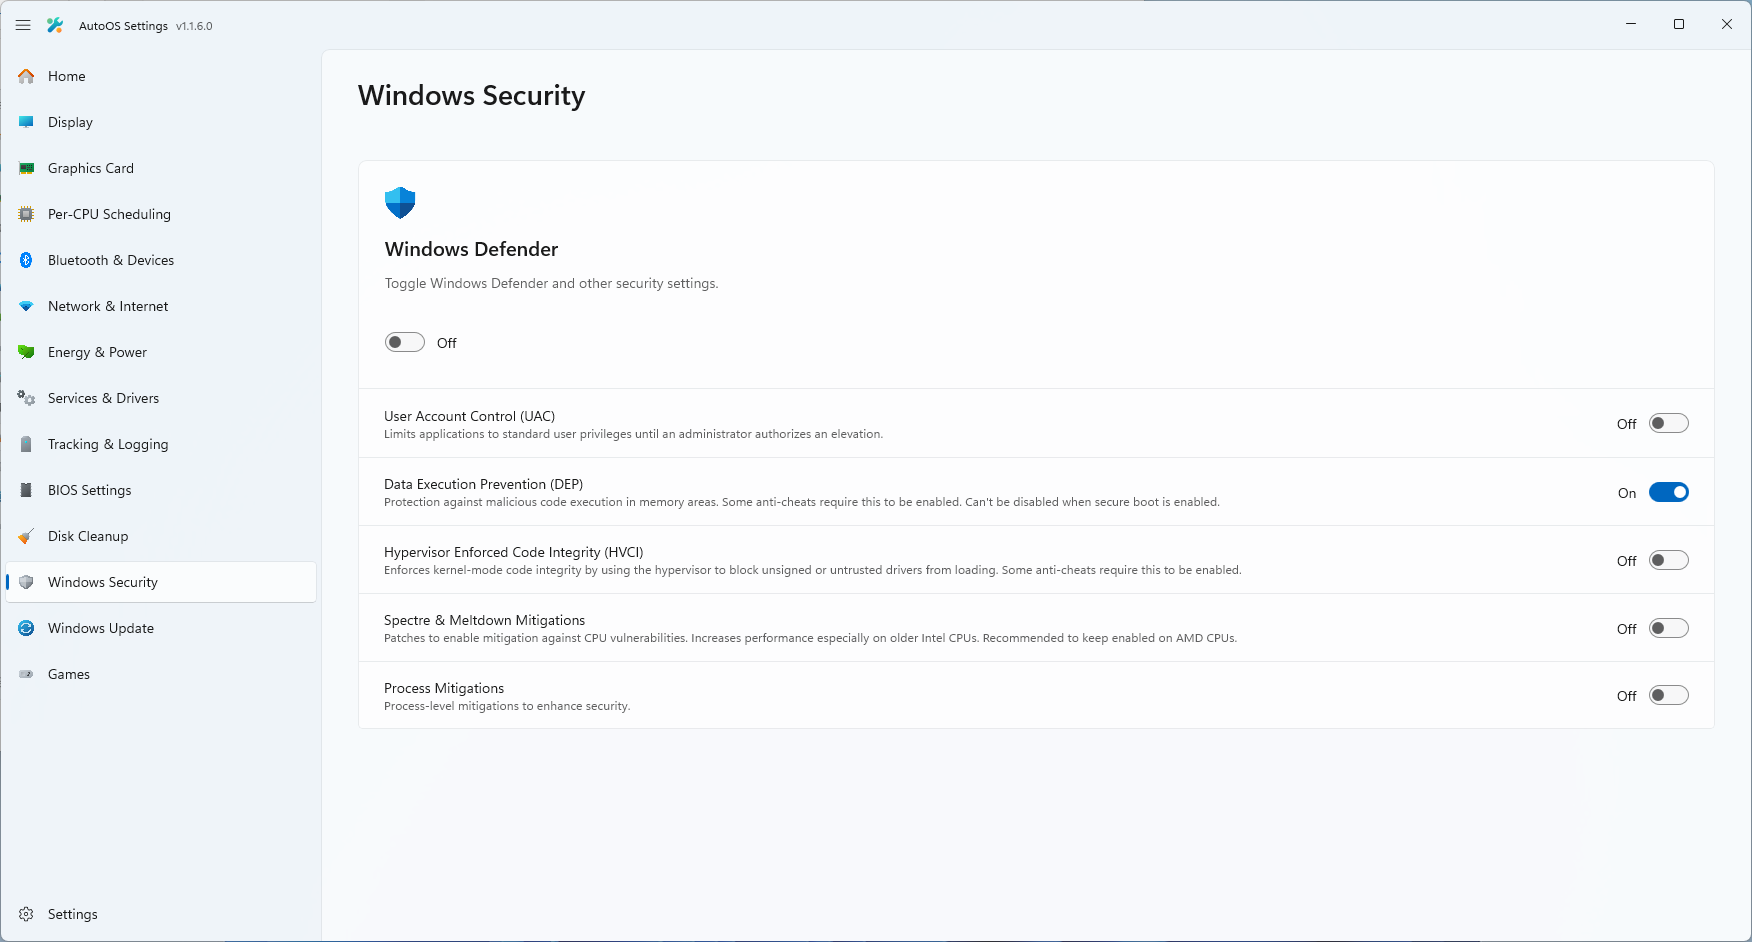Click the Network wifi icon
The image size is (1752, 942).
point(27,306)
